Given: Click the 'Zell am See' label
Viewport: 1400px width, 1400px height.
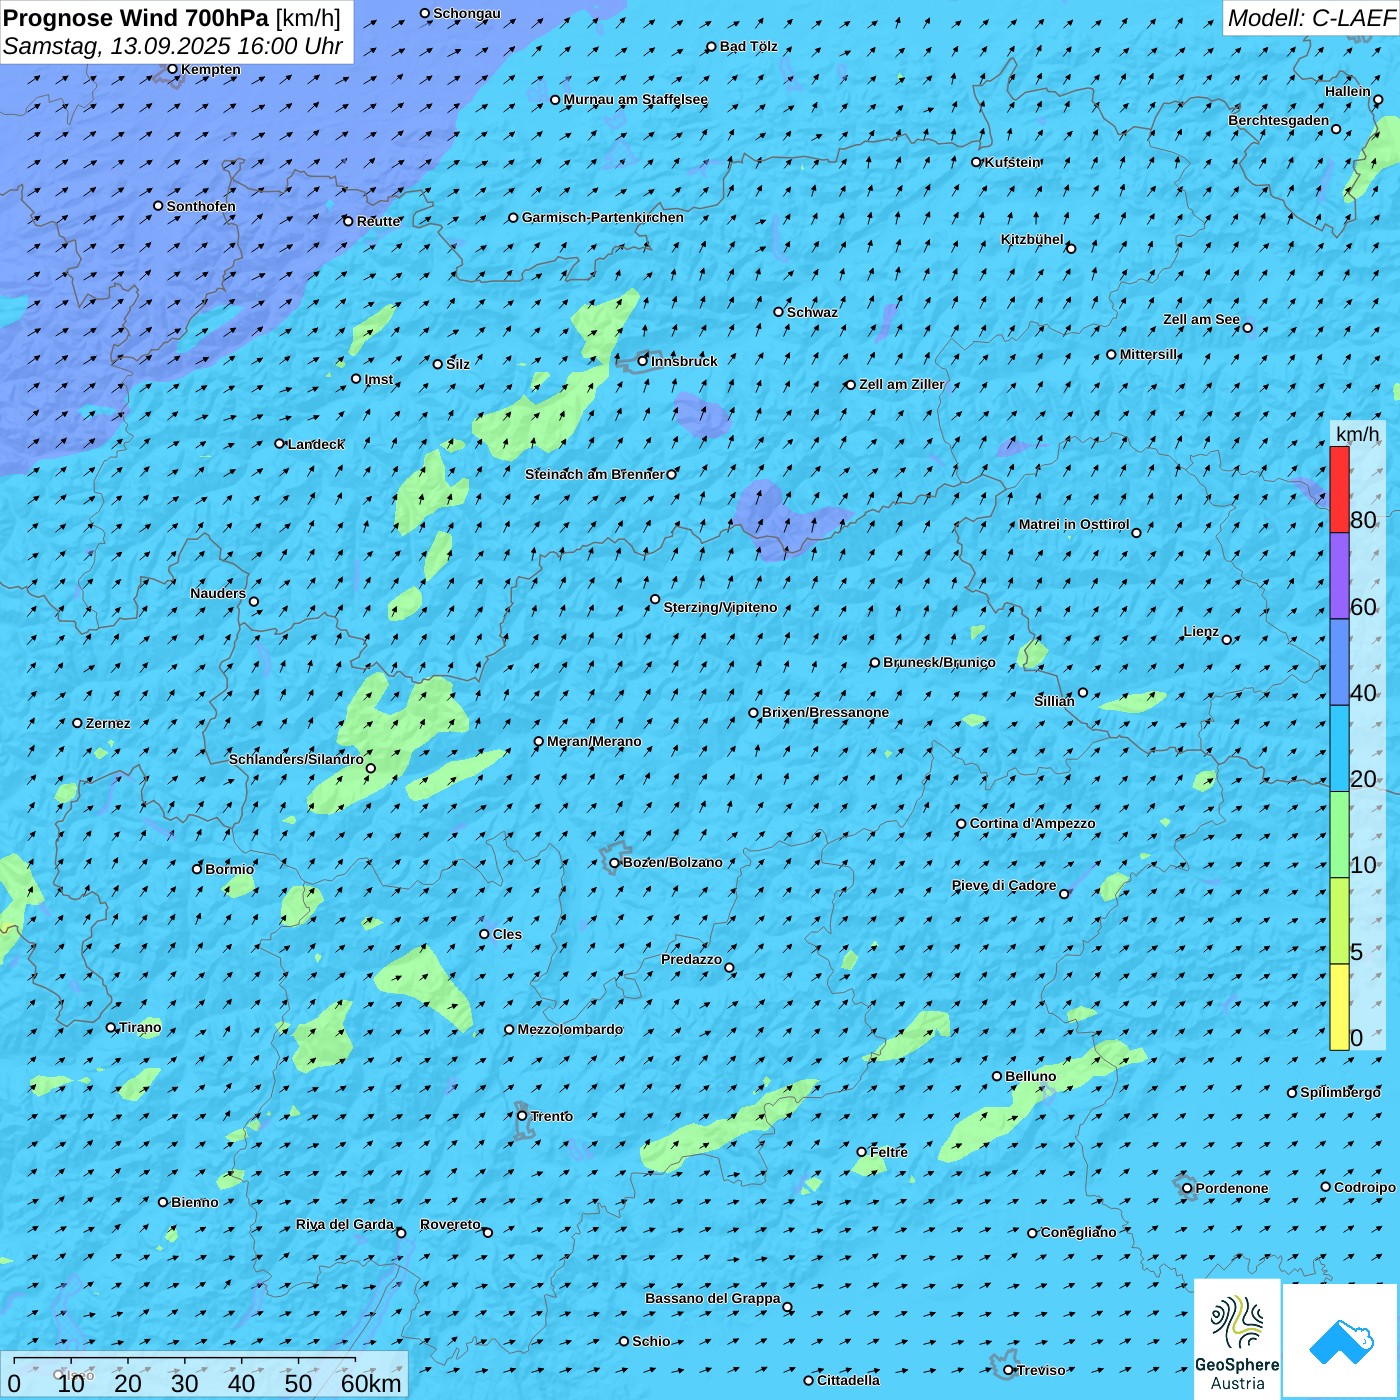Looking at the screenshot, I should pos(1201,319).
